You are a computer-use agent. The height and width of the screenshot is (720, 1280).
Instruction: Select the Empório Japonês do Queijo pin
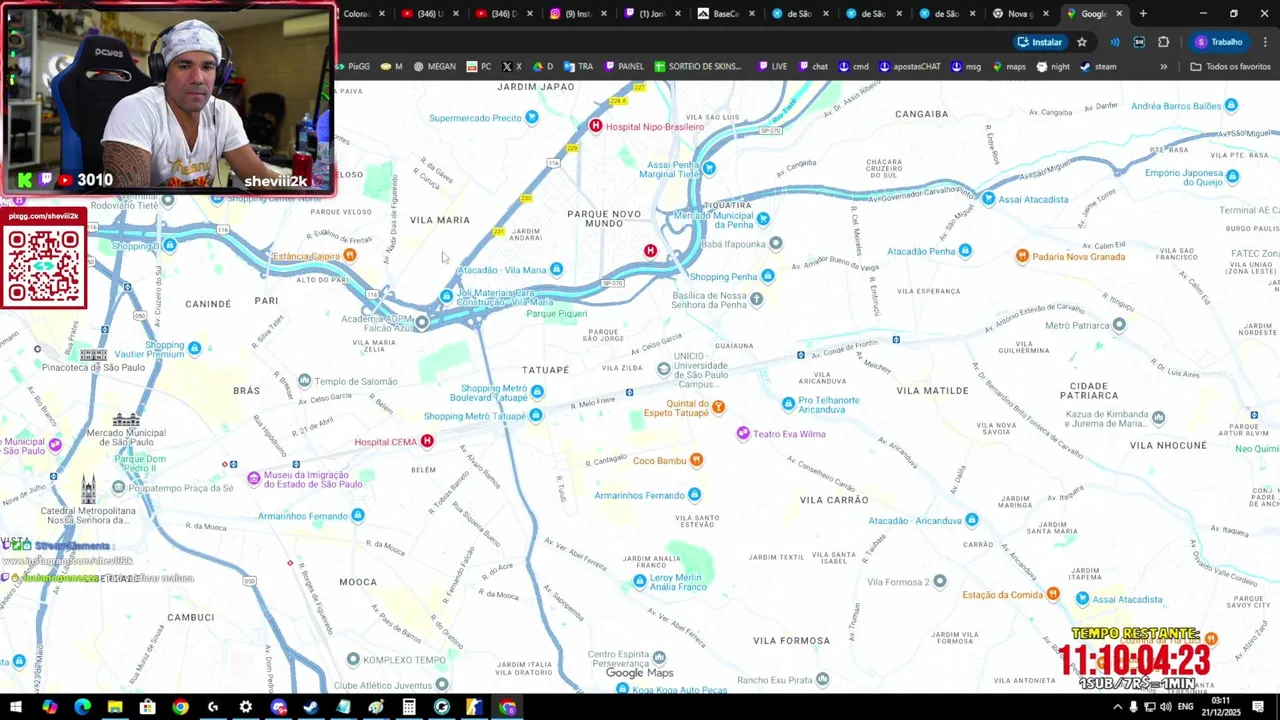(x=1232, y=177)
